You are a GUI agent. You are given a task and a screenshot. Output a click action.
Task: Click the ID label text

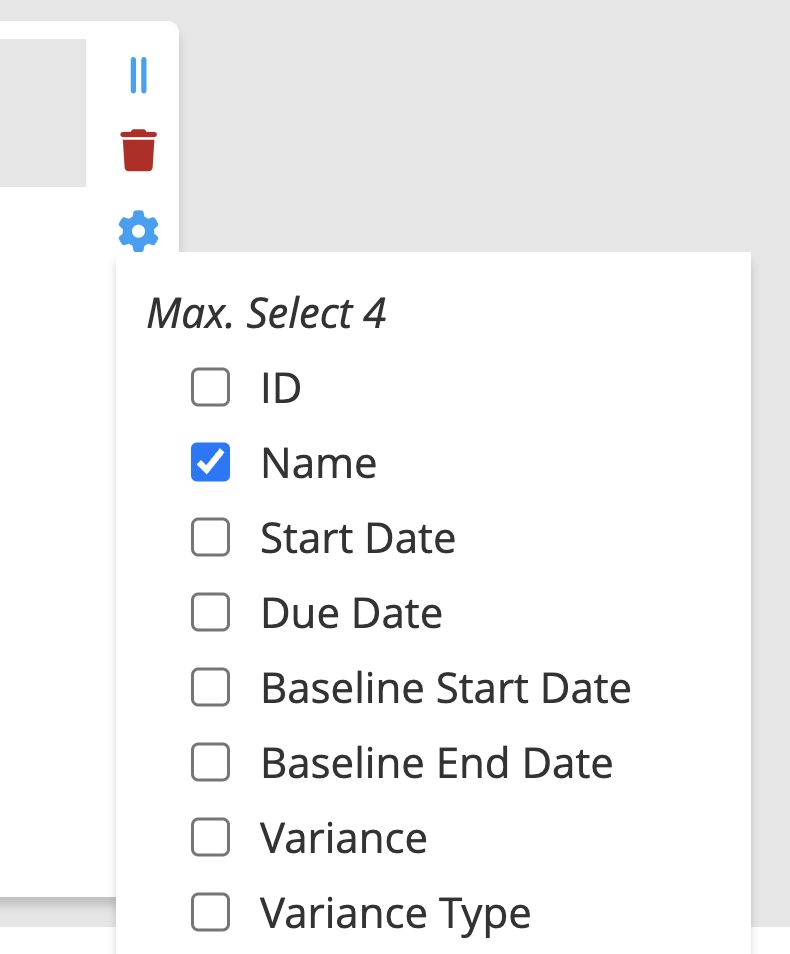coord(280,388)
